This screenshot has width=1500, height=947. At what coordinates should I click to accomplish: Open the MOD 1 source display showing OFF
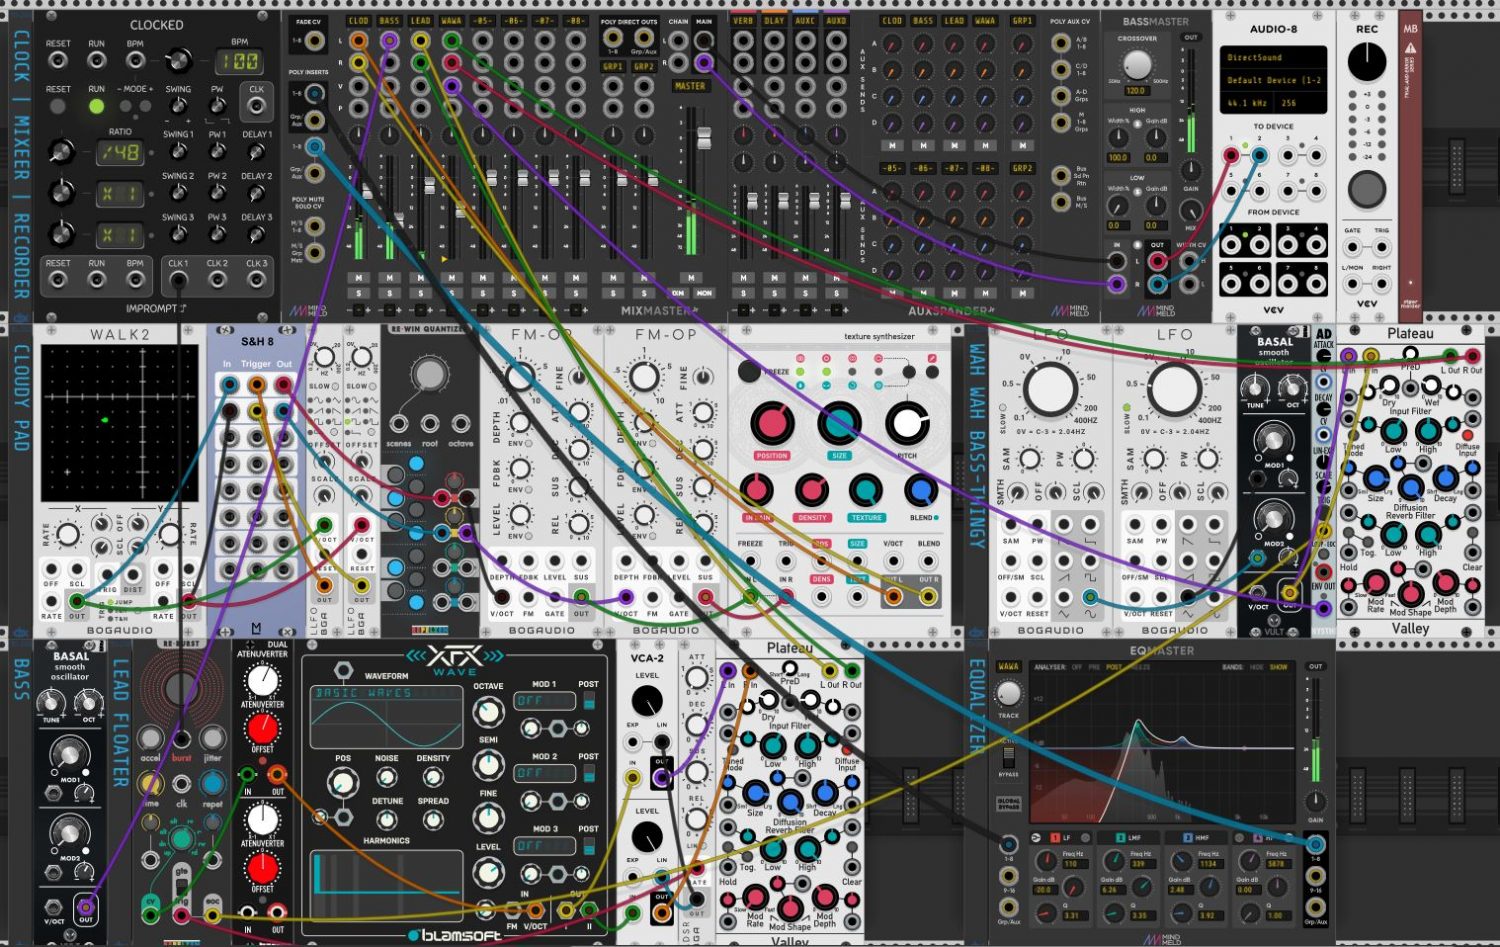pos(544,701)
